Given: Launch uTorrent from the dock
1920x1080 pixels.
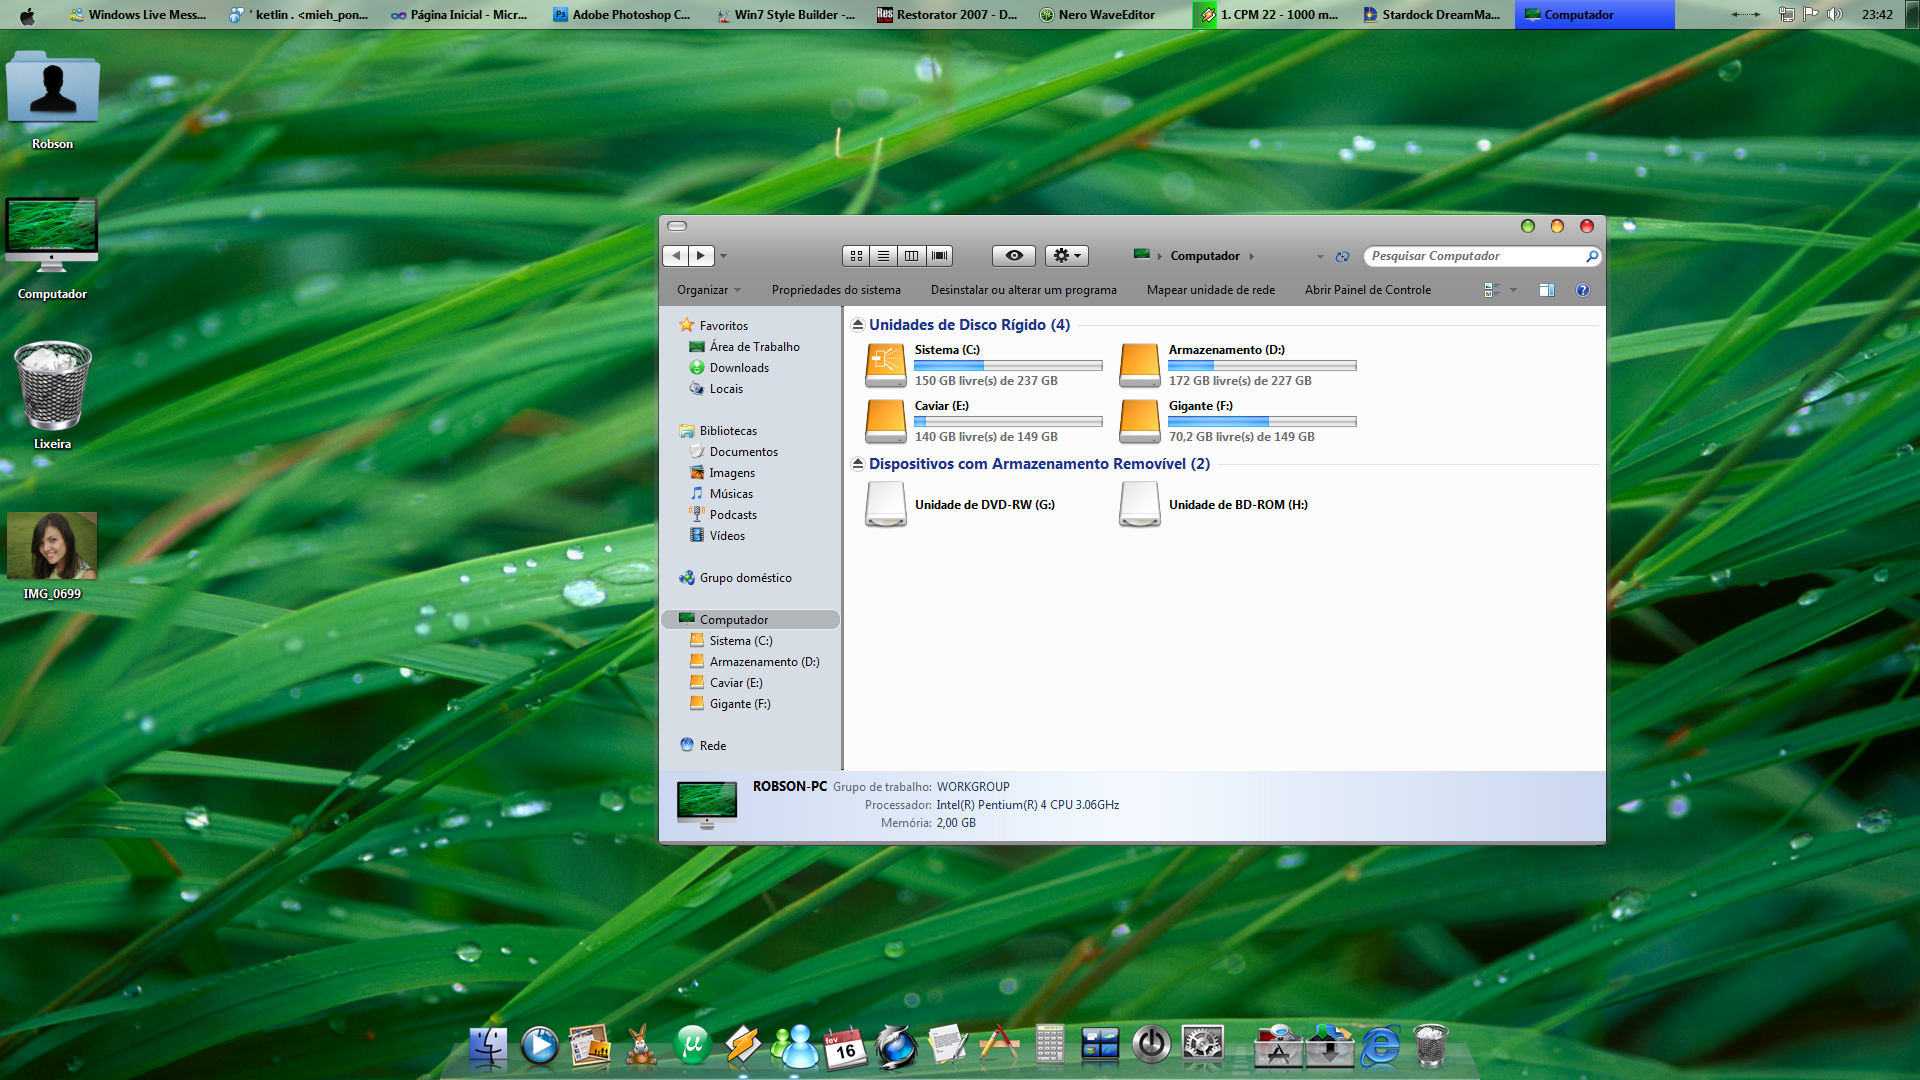Looking at the screenshot, I should 692,1046.
